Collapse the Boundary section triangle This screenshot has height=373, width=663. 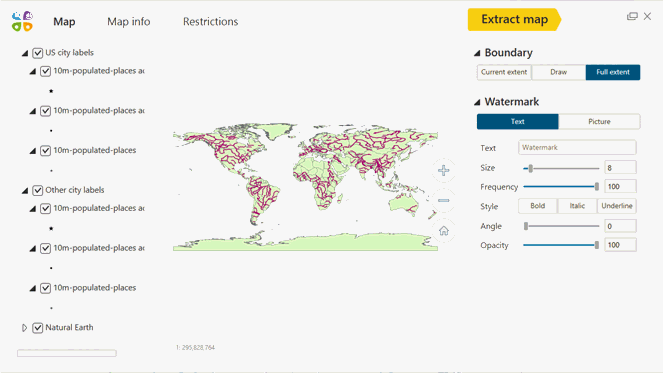click(x=477, y=53)
